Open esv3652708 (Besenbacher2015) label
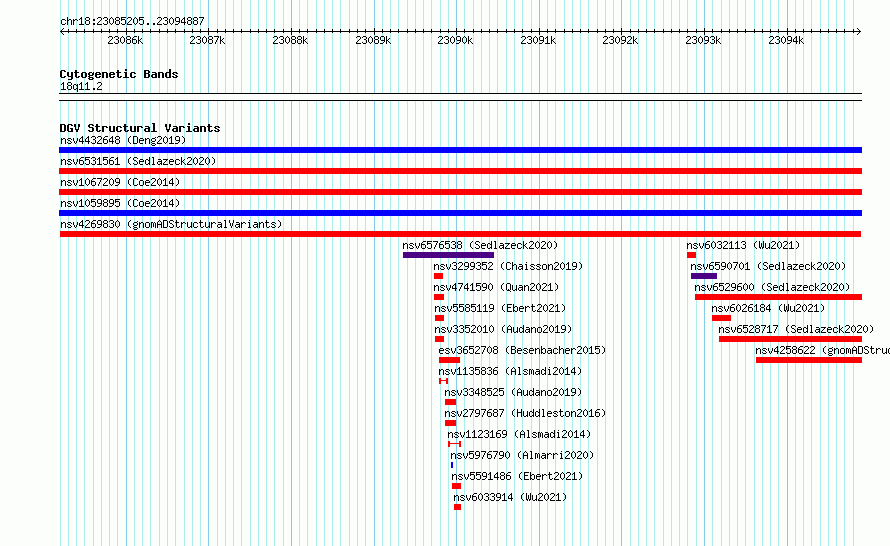Screen dimensions: 890x546 pos(522,350)
